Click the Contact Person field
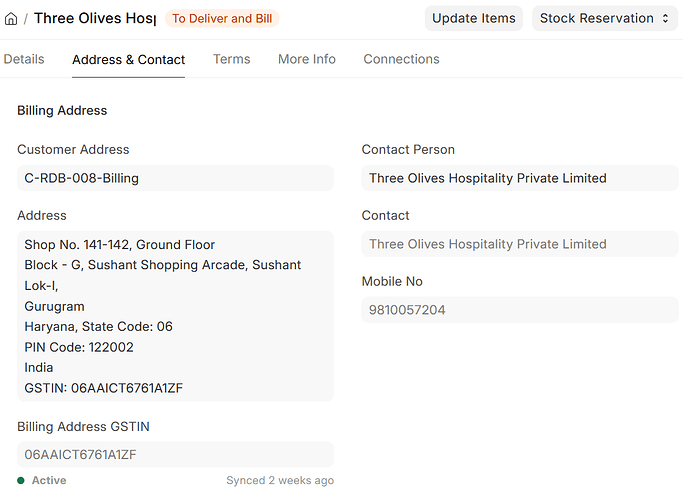683x500 pixels. point(519,178)
